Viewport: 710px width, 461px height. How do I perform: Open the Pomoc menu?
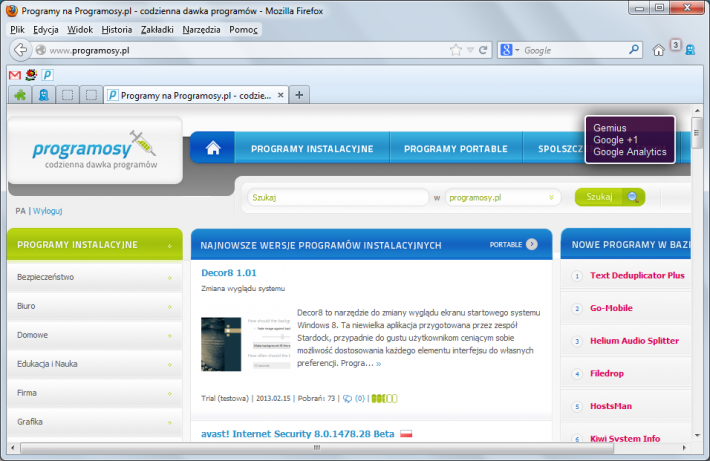coord(243,29)
